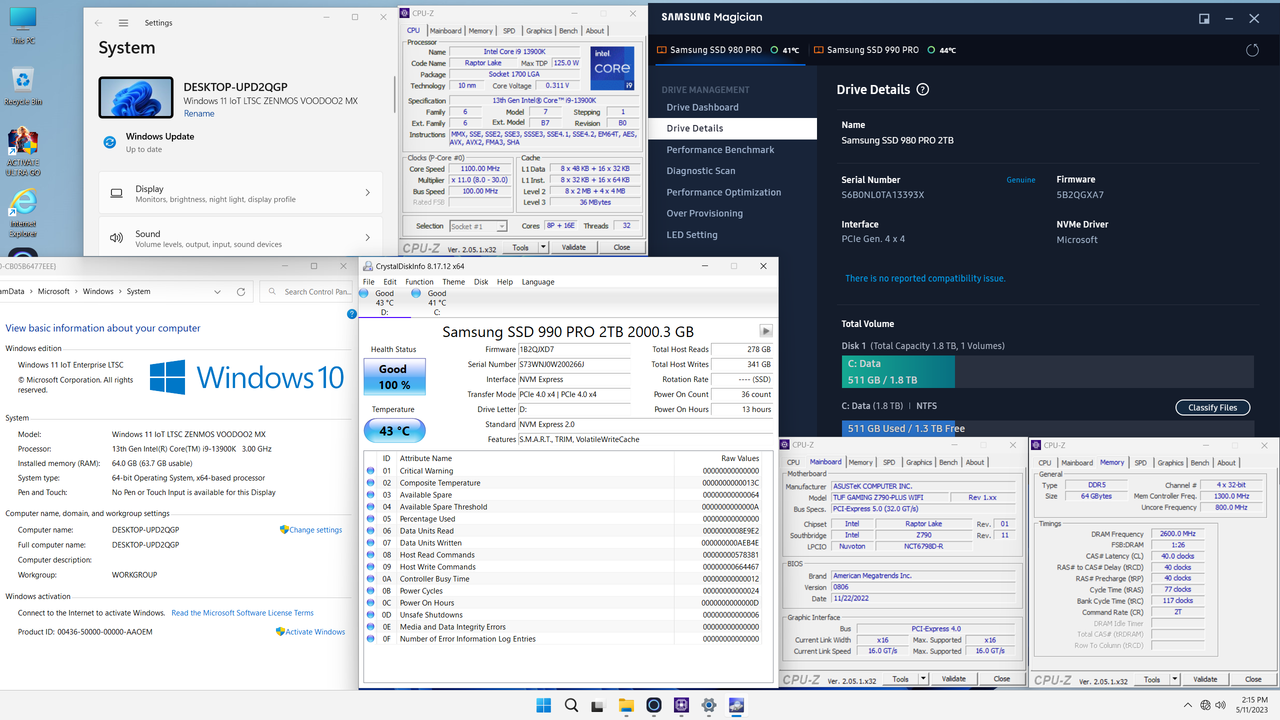
Task: Click the Windows 11 desktop thumbnail in Settings
Action: click(x=136, y=97)
